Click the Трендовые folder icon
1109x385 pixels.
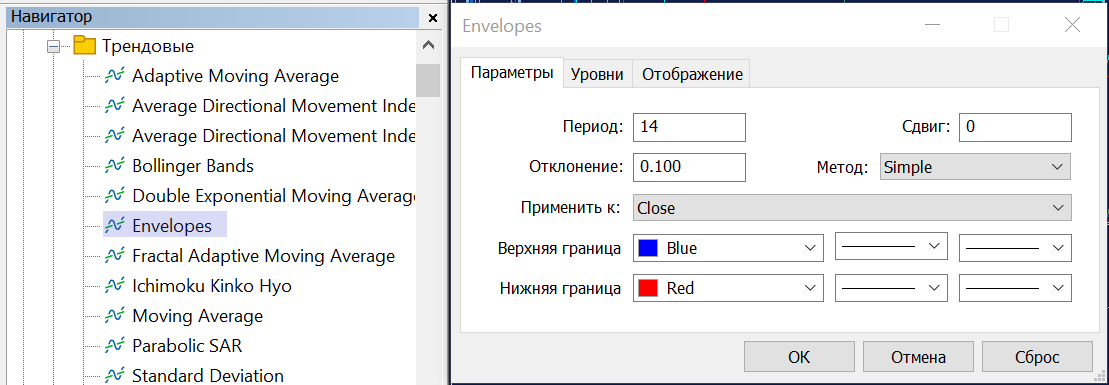(84, 46)
